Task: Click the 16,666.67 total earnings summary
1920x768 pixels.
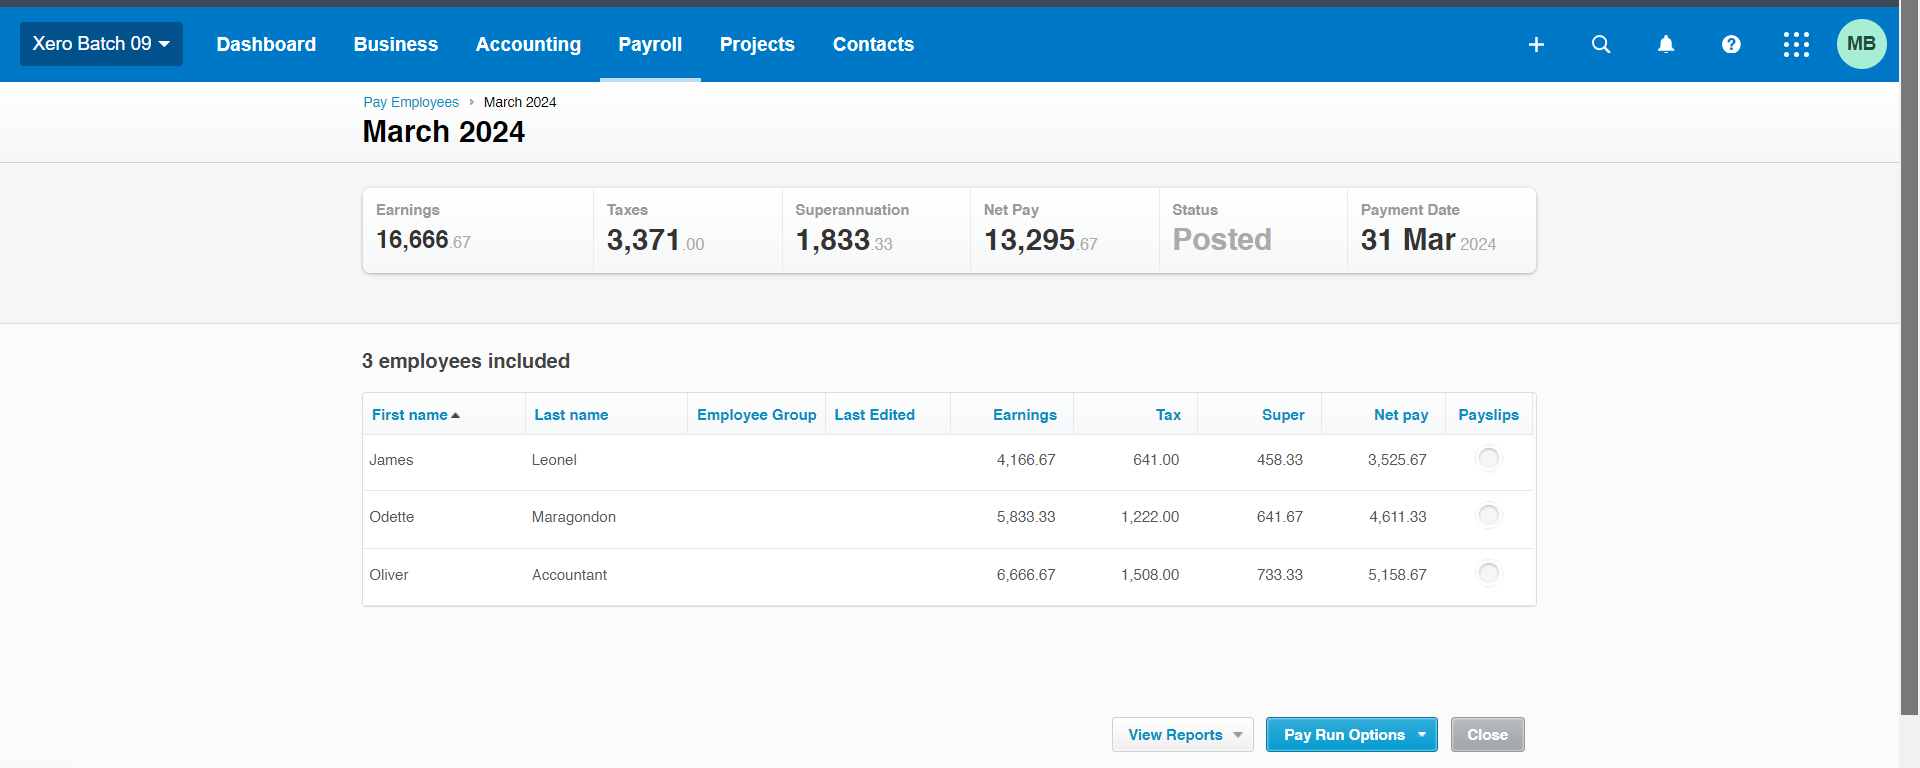Action: pyautogui.click(x=423, y=240)
